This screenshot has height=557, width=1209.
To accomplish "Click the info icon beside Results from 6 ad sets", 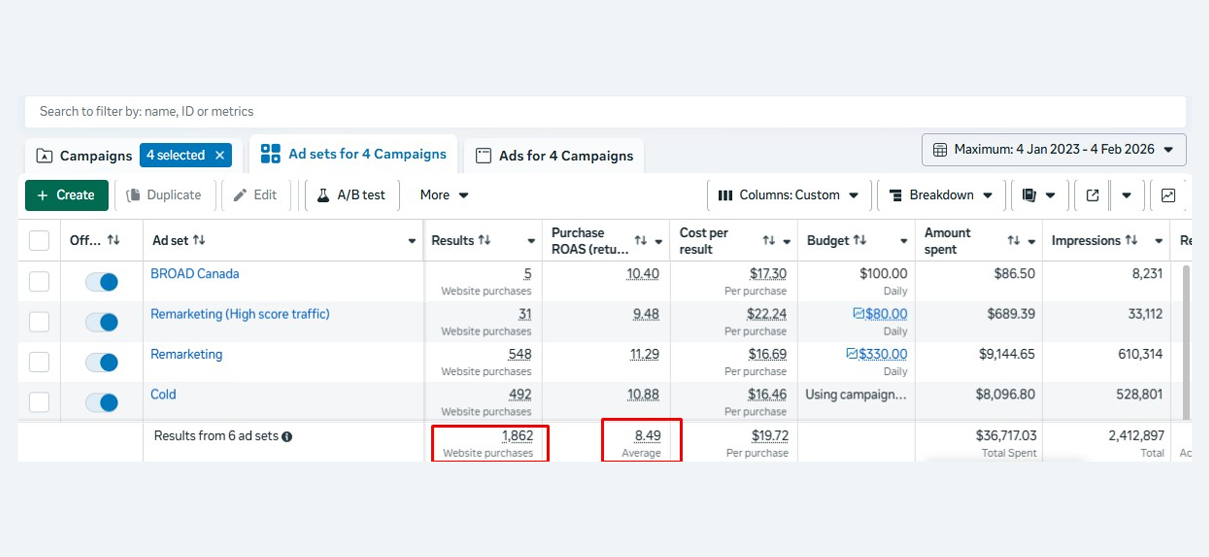I will click(x=287, y=437).
